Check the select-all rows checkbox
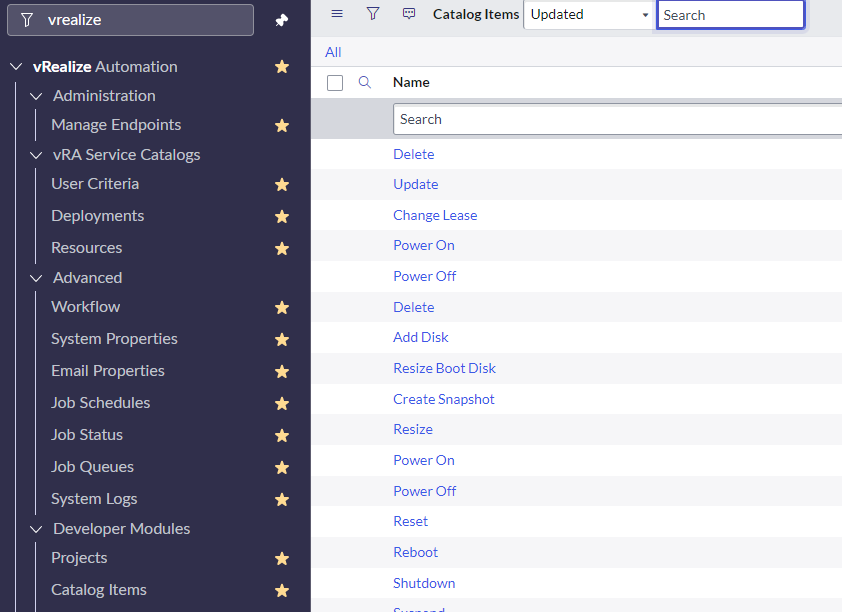Screen dimensions: 842x612 (x=335, y=83)
